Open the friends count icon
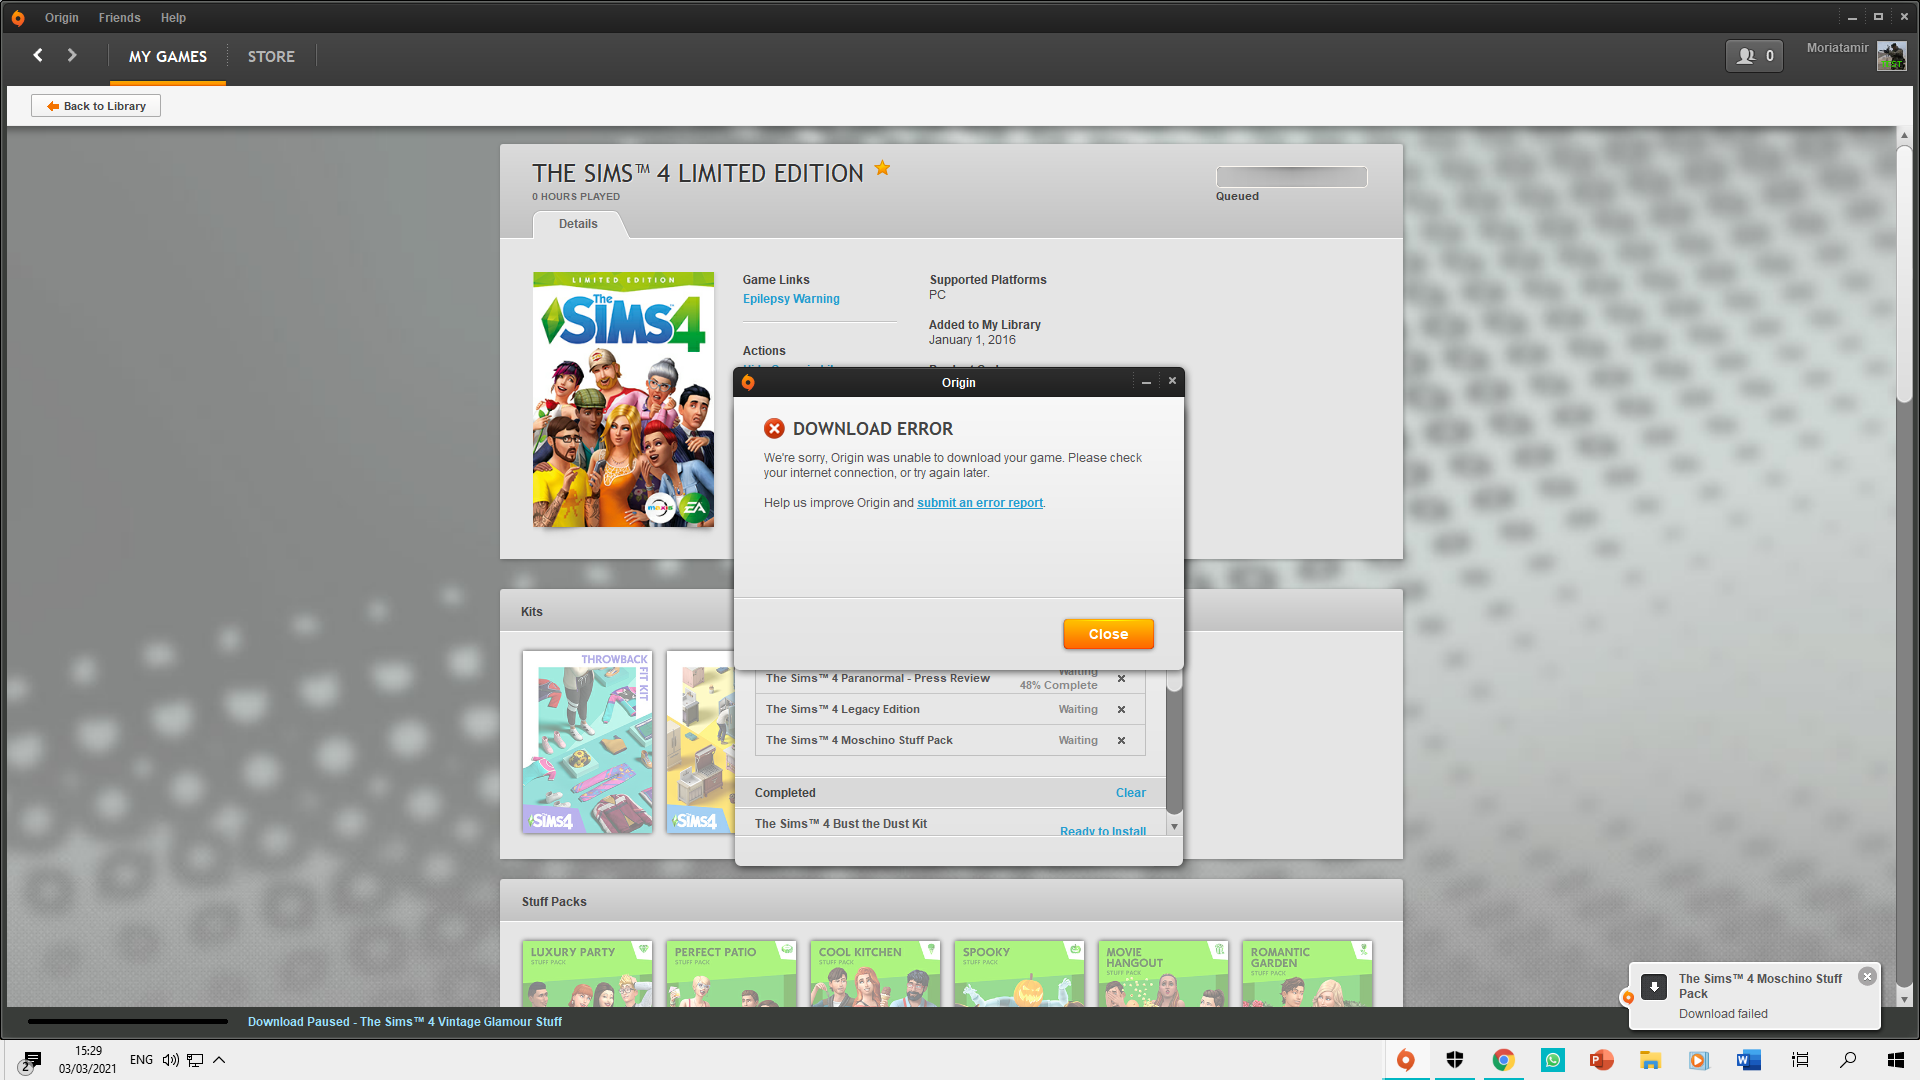Viewport: 1920px width, 1080px height. (1754, 56)
